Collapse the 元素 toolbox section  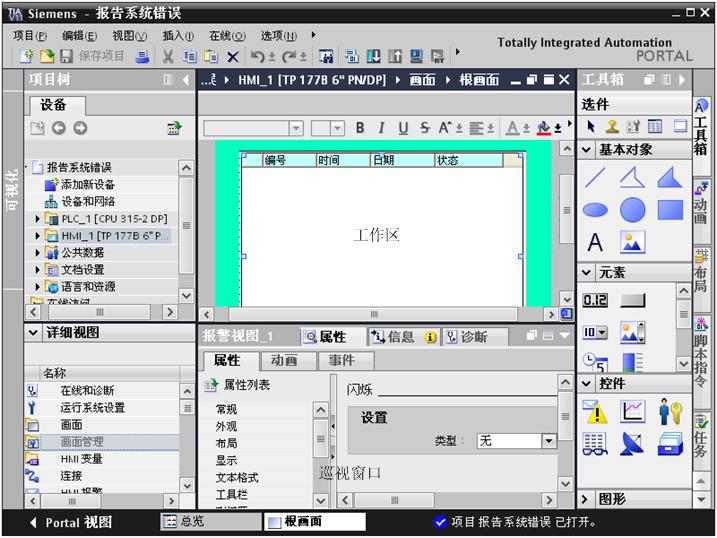pos(586,272)
